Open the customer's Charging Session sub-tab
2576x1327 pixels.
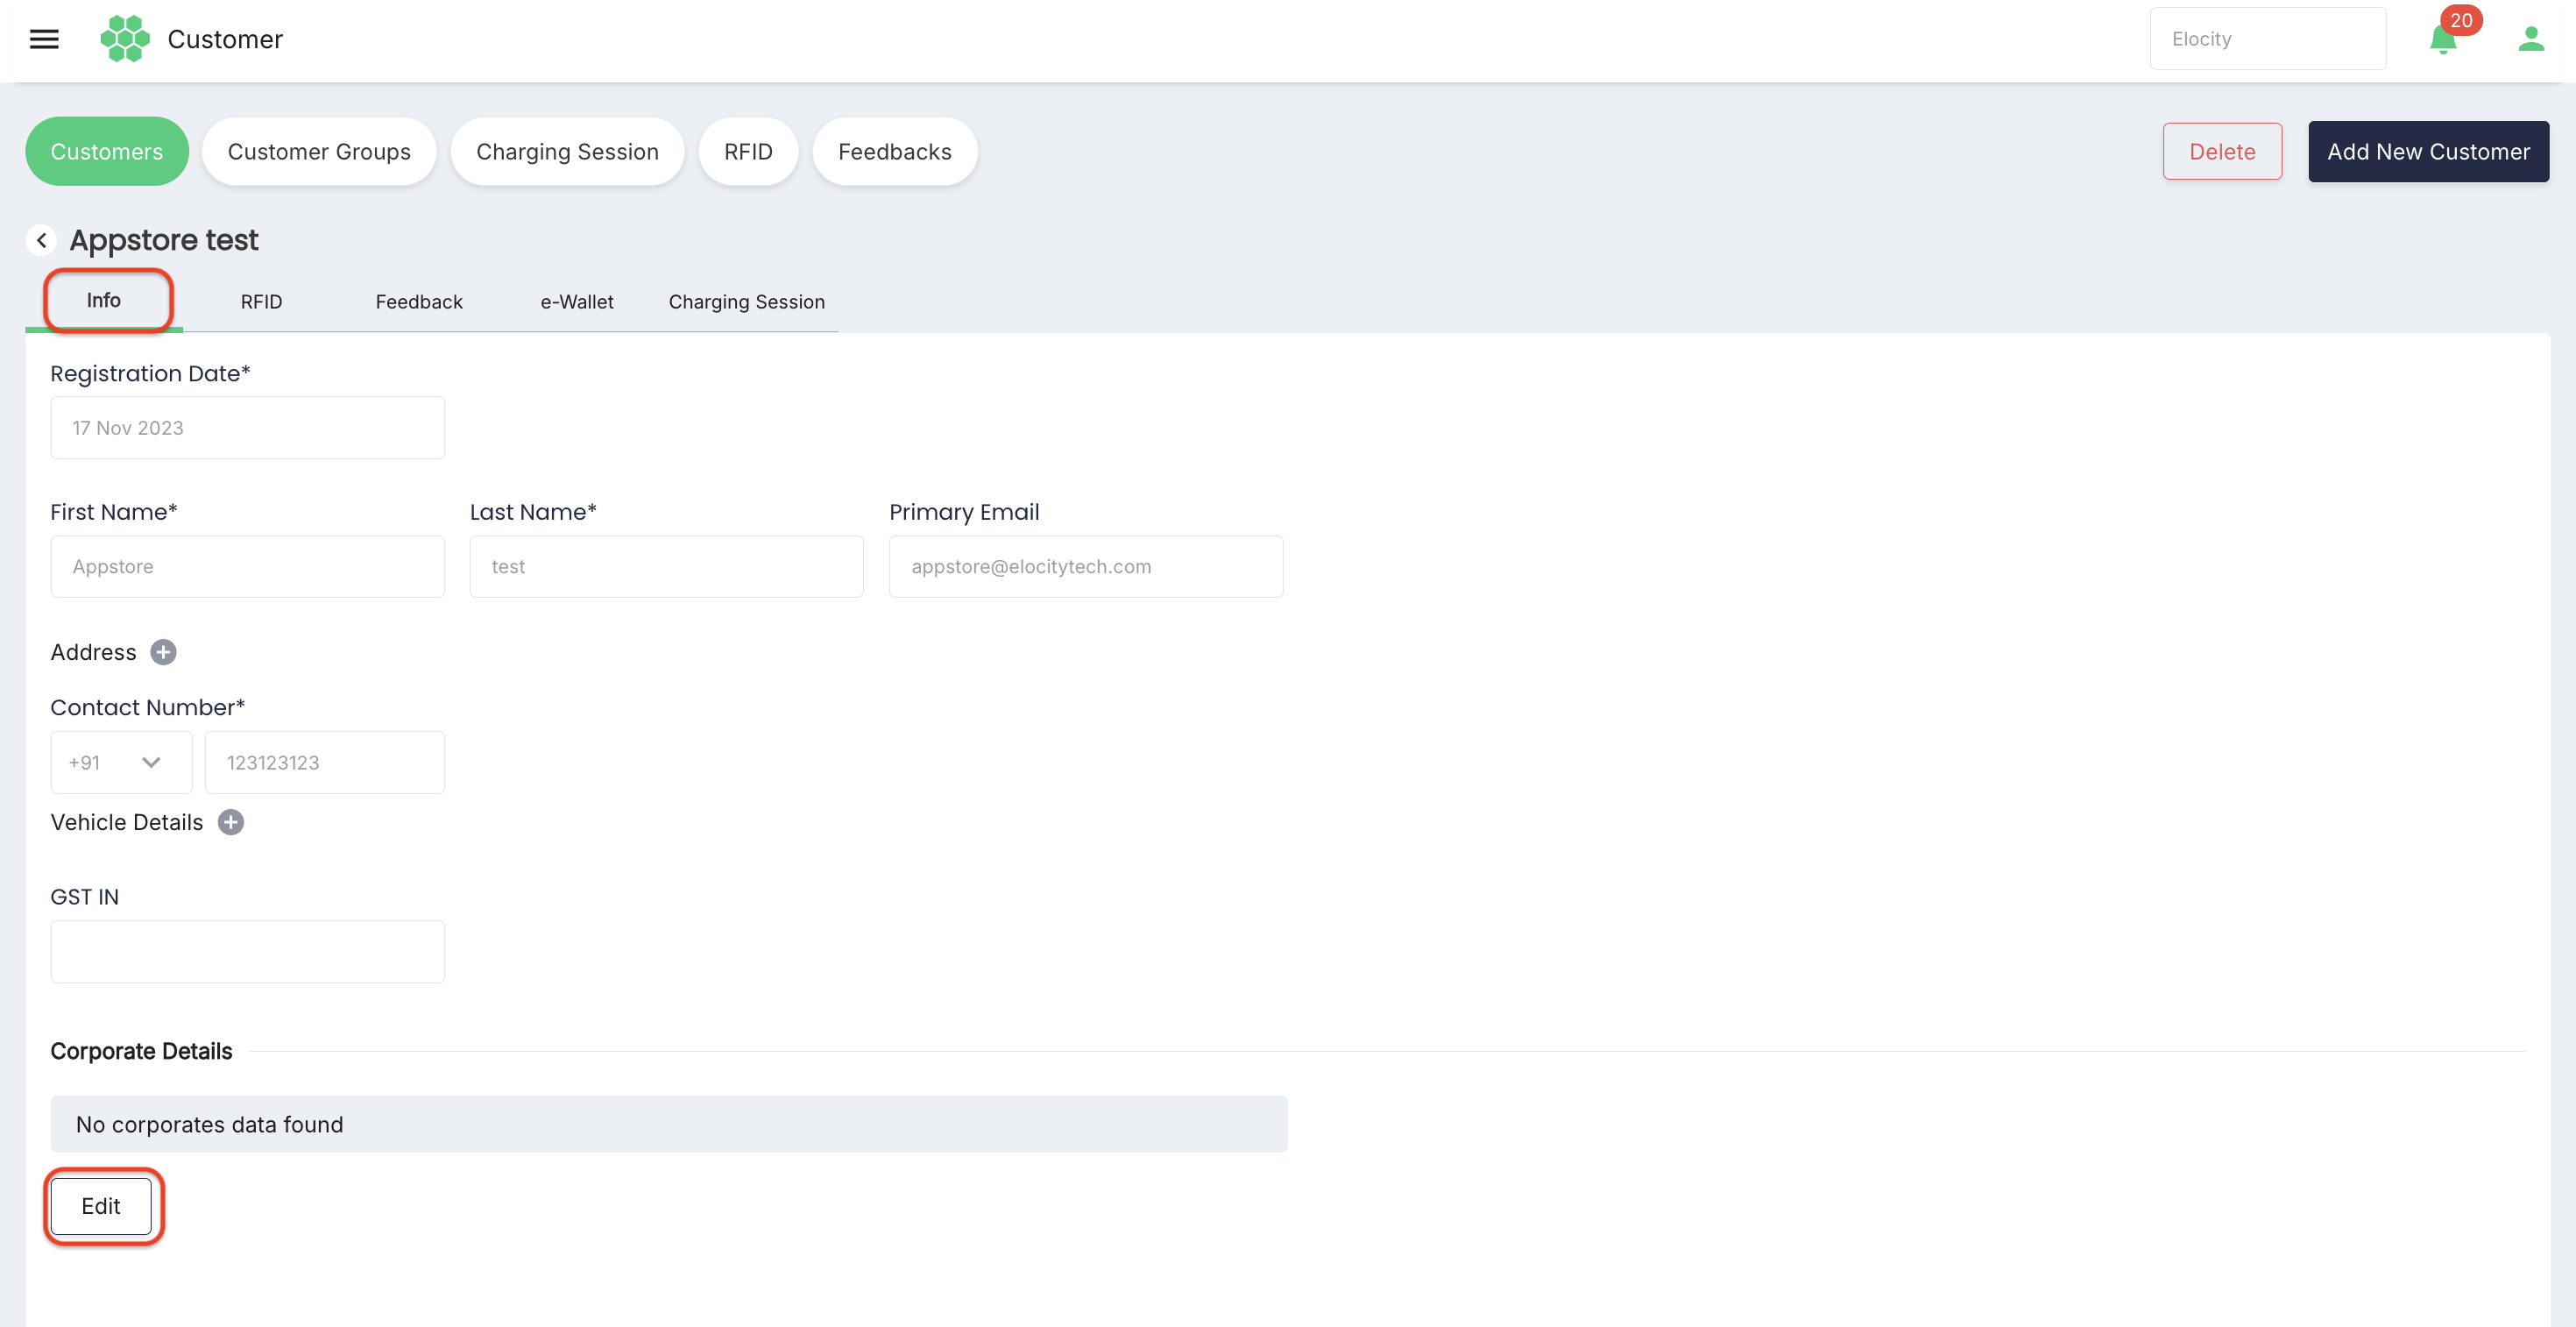point(747,301)
